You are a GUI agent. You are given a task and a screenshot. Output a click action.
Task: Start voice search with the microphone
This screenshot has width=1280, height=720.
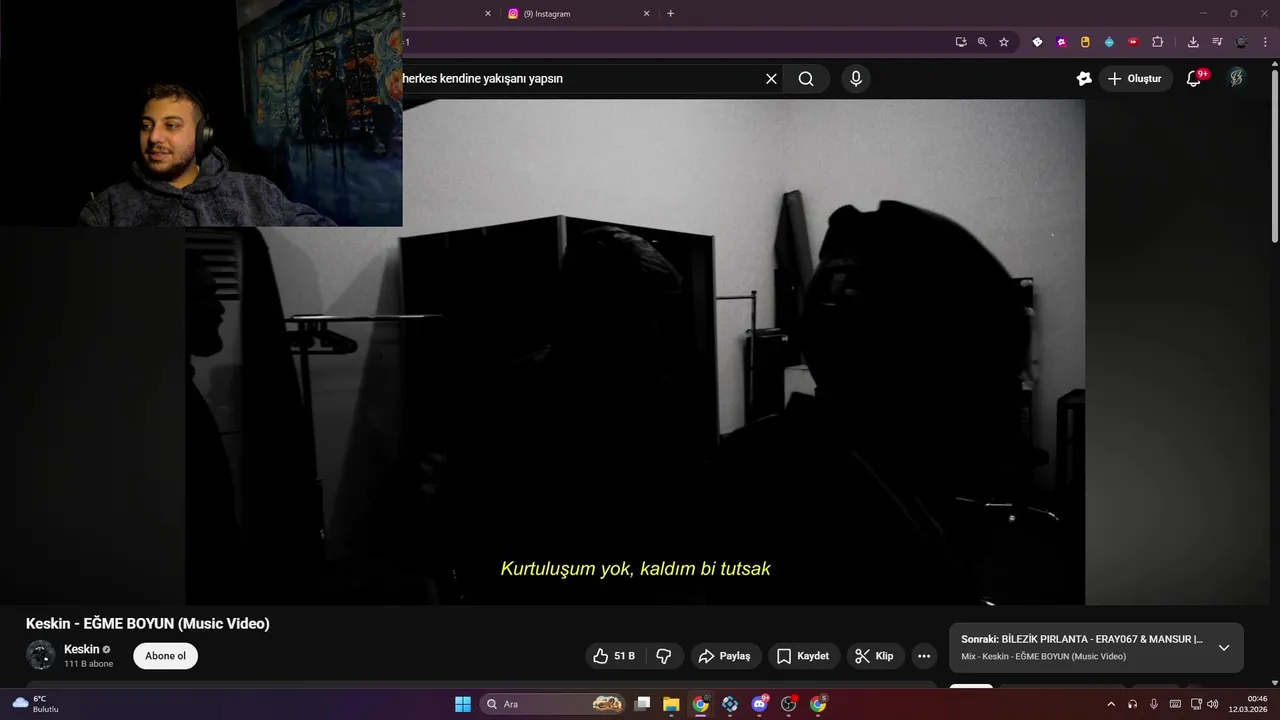point(855,79)
